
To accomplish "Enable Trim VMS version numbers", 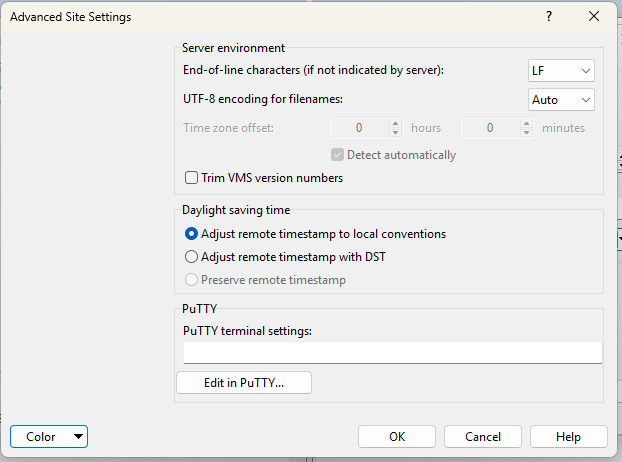I will coord(192,178).
